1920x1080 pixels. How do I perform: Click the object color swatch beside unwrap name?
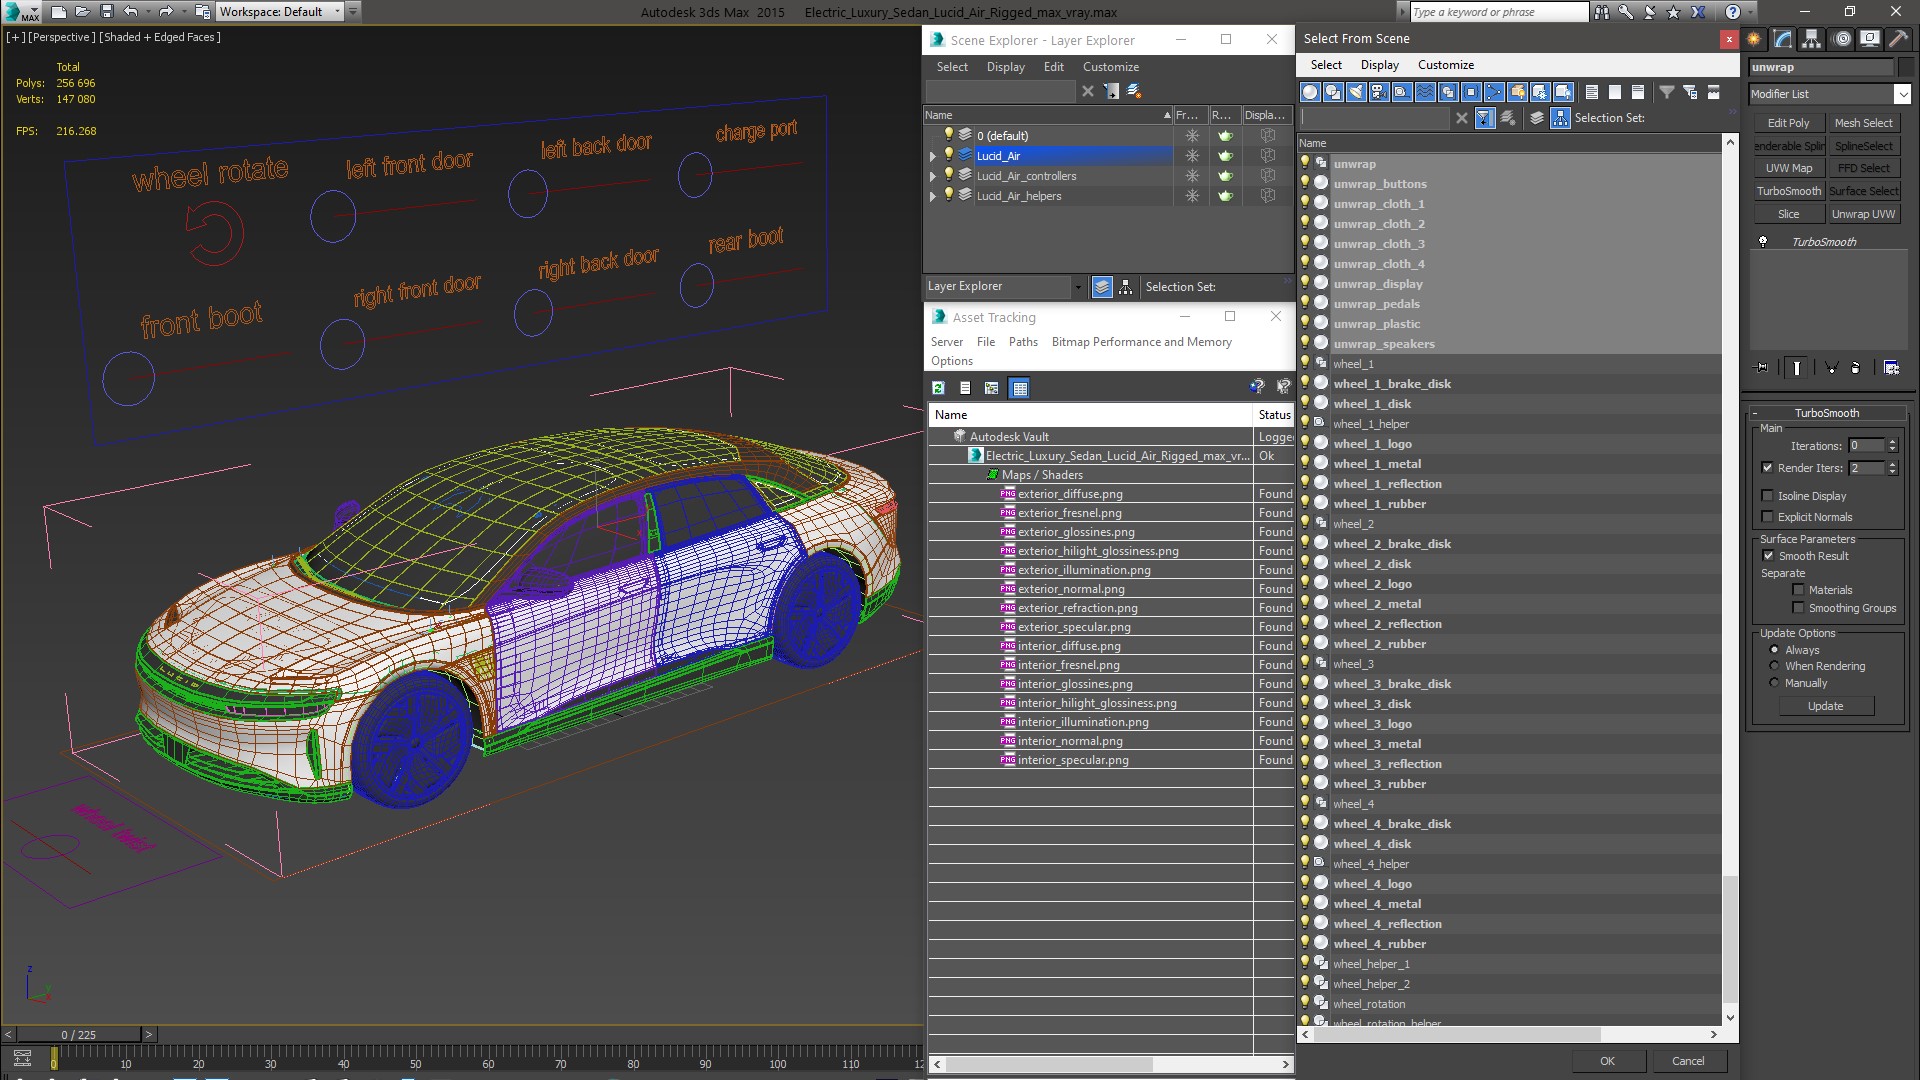pyautogui.click(x=1905, y=67)
